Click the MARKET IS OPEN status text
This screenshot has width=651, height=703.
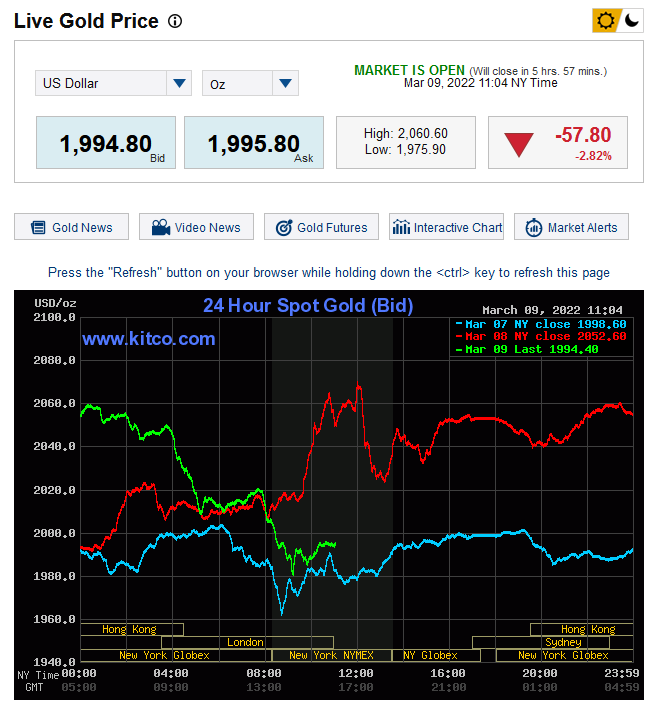[x=409, y=70]
